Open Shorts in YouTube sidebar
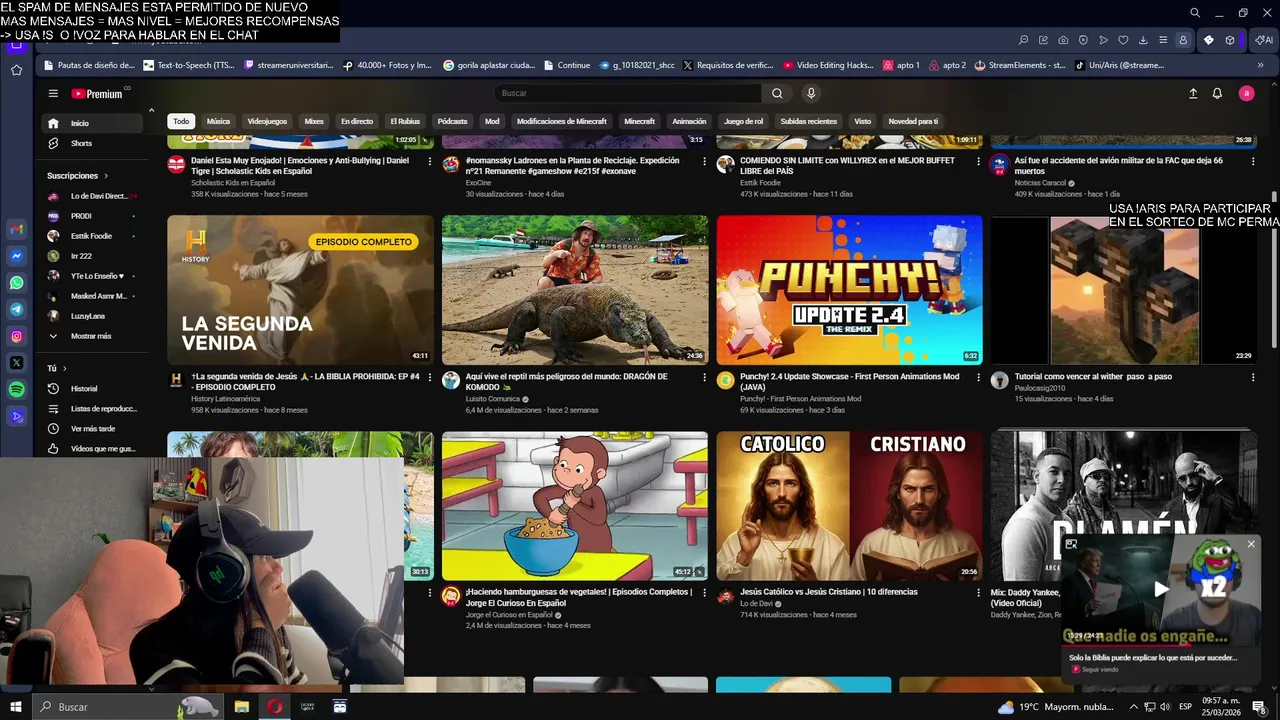The height and width of the screenshot is (720, 1280). [93, 143]
